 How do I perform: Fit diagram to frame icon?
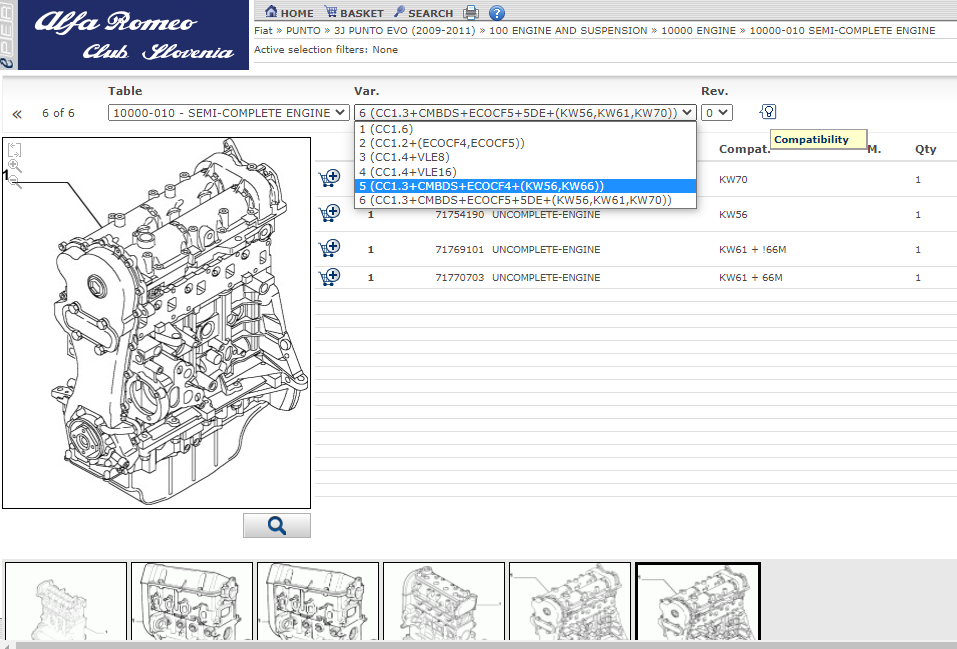pyautogui.click(x=14, y=150)
